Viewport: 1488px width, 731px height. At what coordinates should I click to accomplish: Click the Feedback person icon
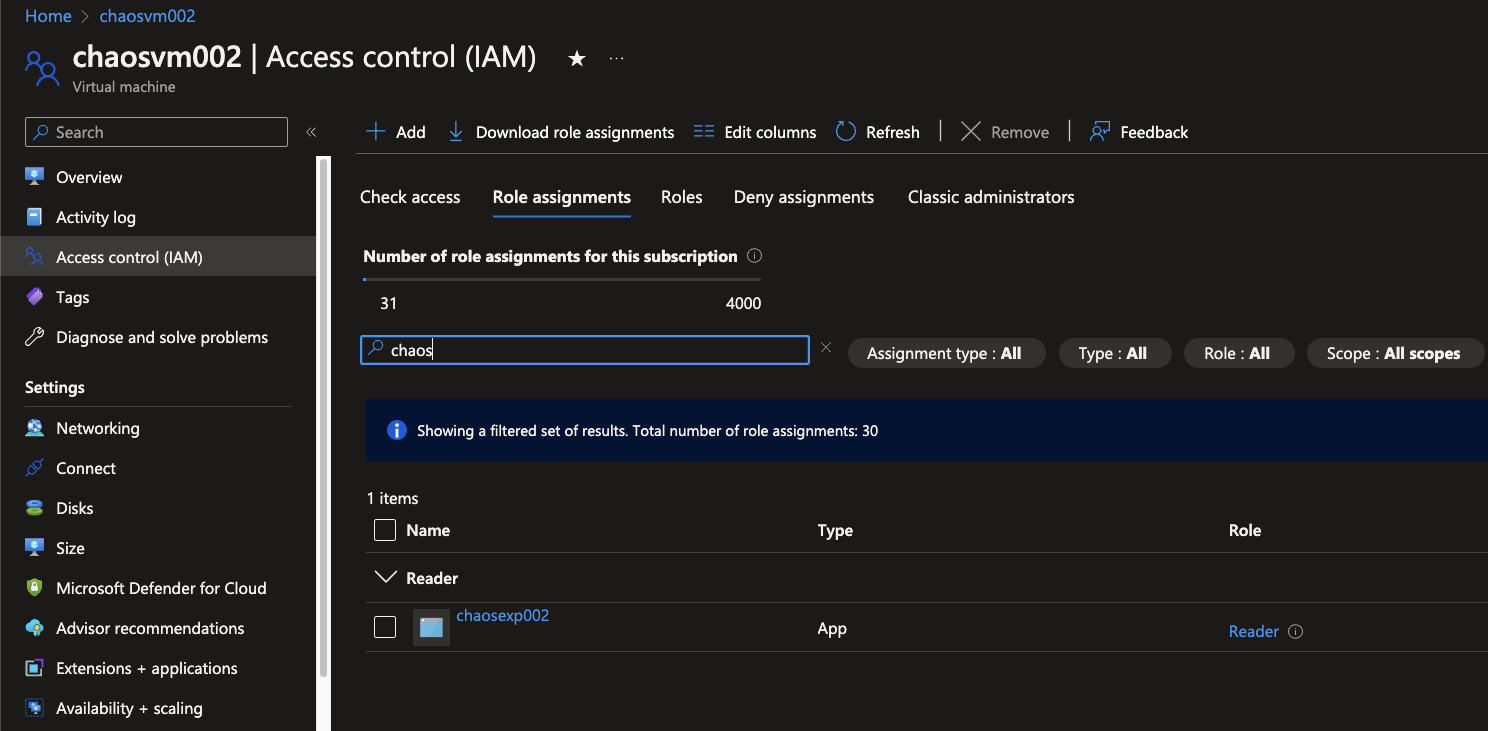(x=1100, y=132)
